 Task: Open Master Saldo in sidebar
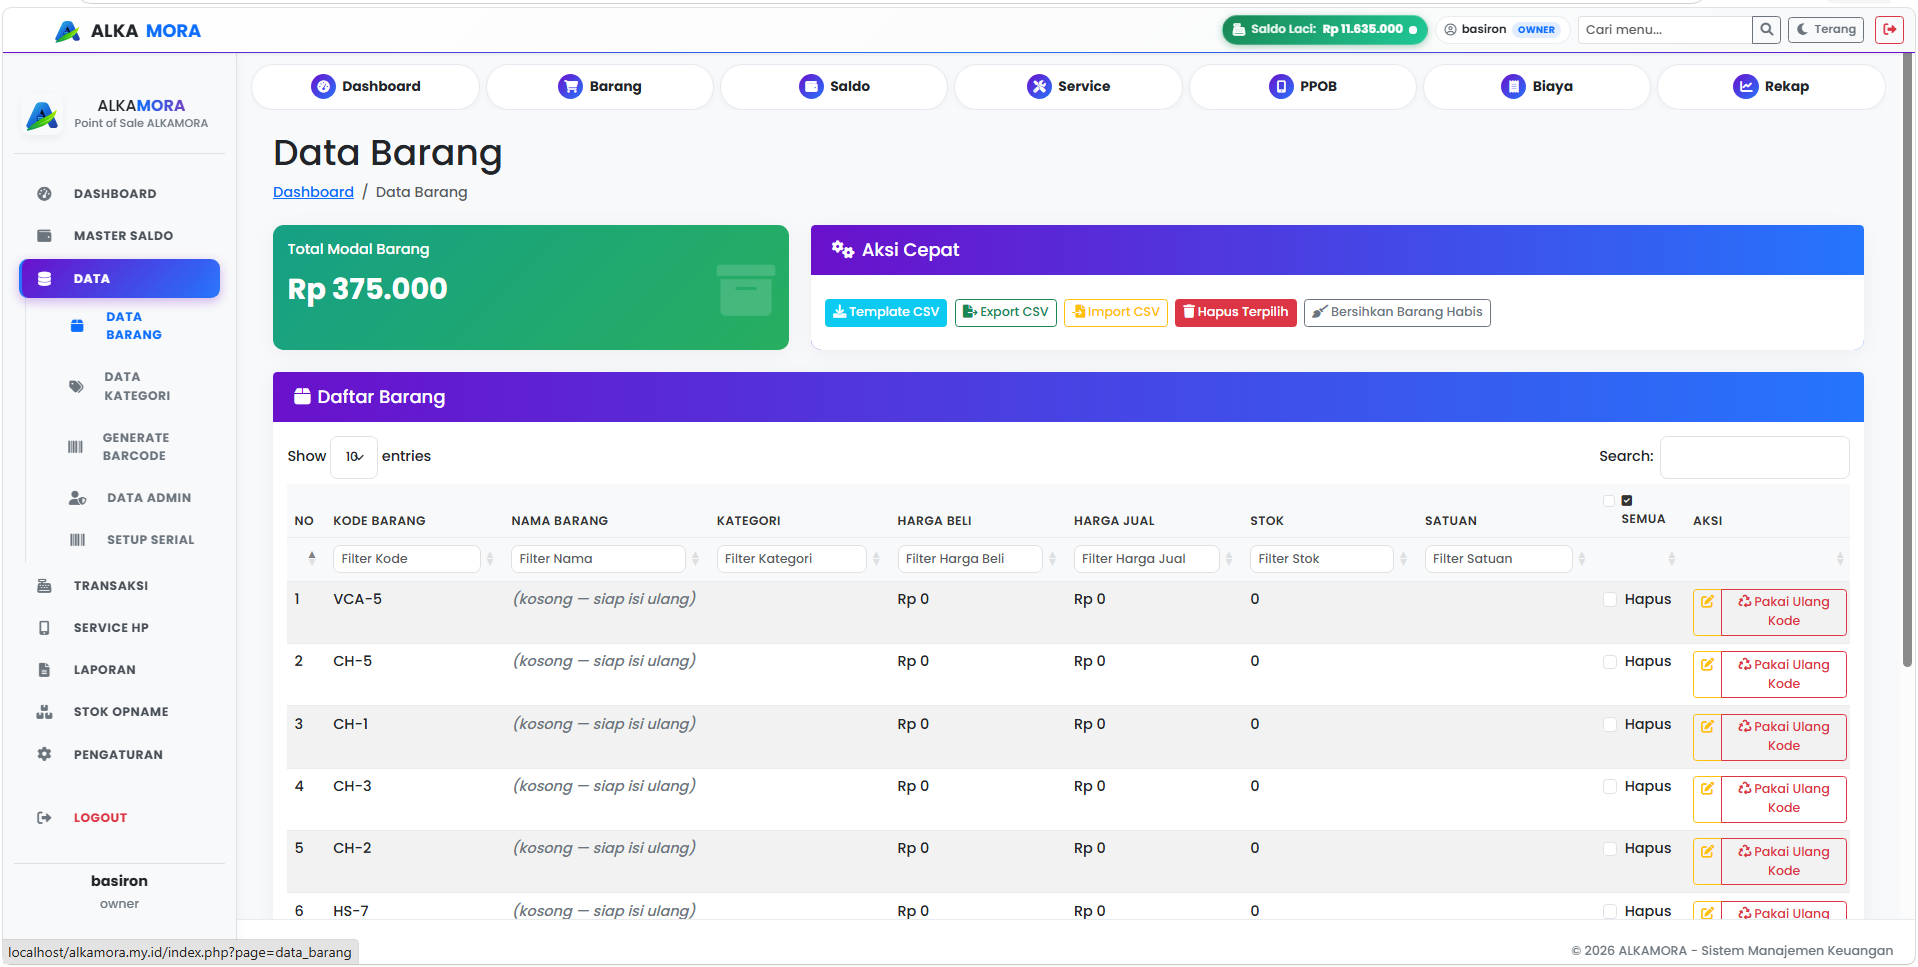[x=123, y=235]
